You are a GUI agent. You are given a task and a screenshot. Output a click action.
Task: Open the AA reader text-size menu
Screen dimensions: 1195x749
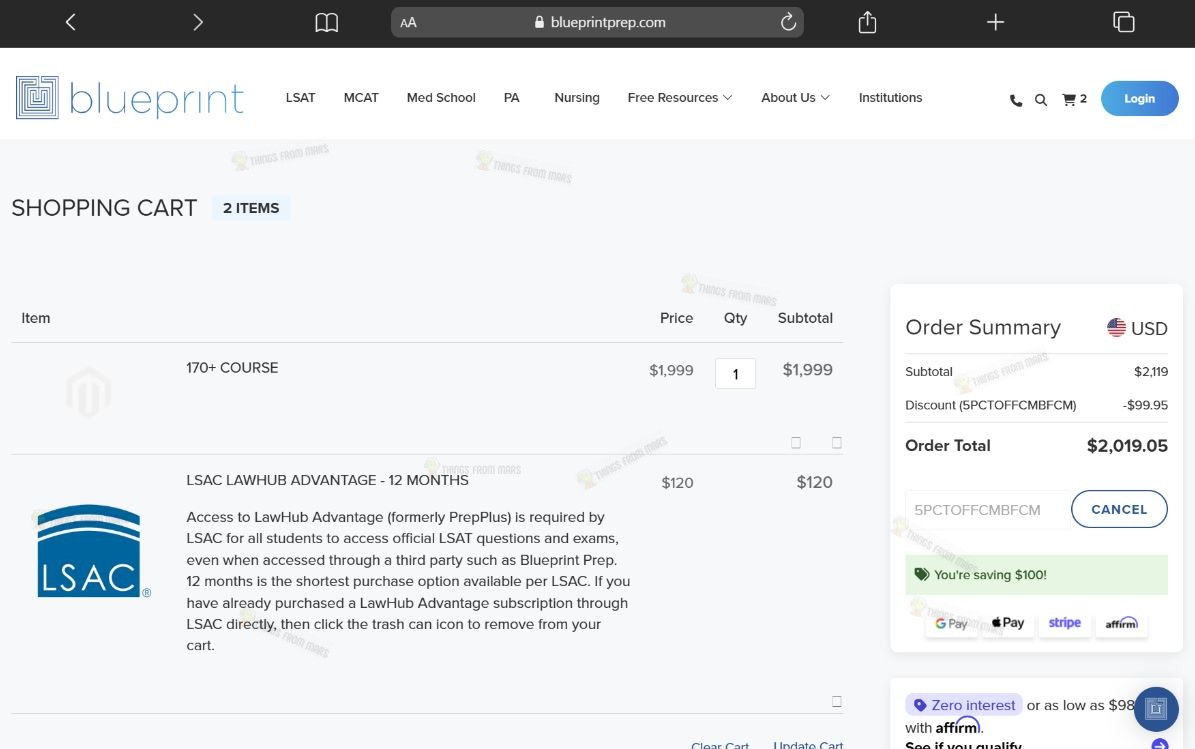[408, 23]
